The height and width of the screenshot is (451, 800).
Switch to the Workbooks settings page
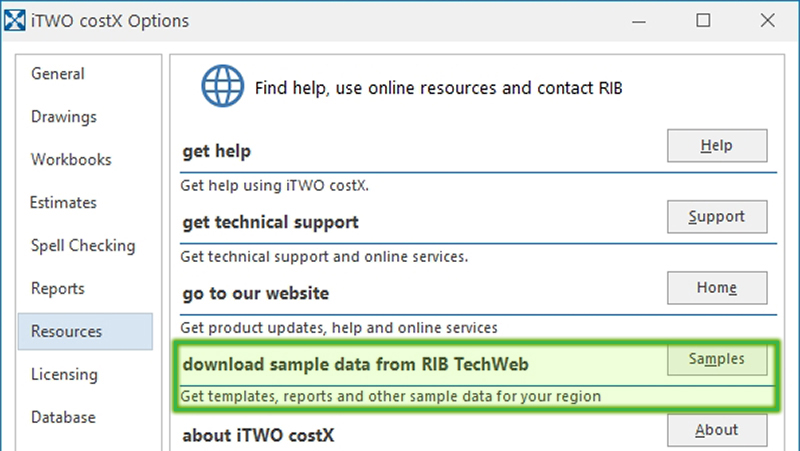(71, 160)
